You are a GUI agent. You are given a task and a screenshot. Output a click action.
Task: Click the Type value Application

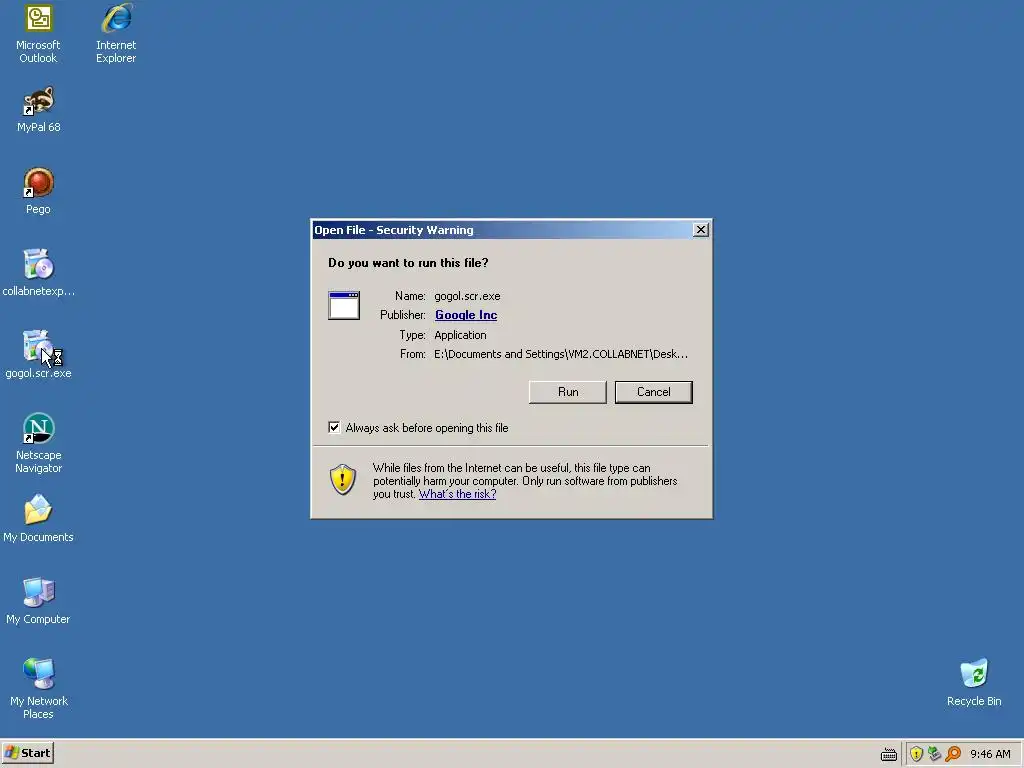tap(460, 335)
